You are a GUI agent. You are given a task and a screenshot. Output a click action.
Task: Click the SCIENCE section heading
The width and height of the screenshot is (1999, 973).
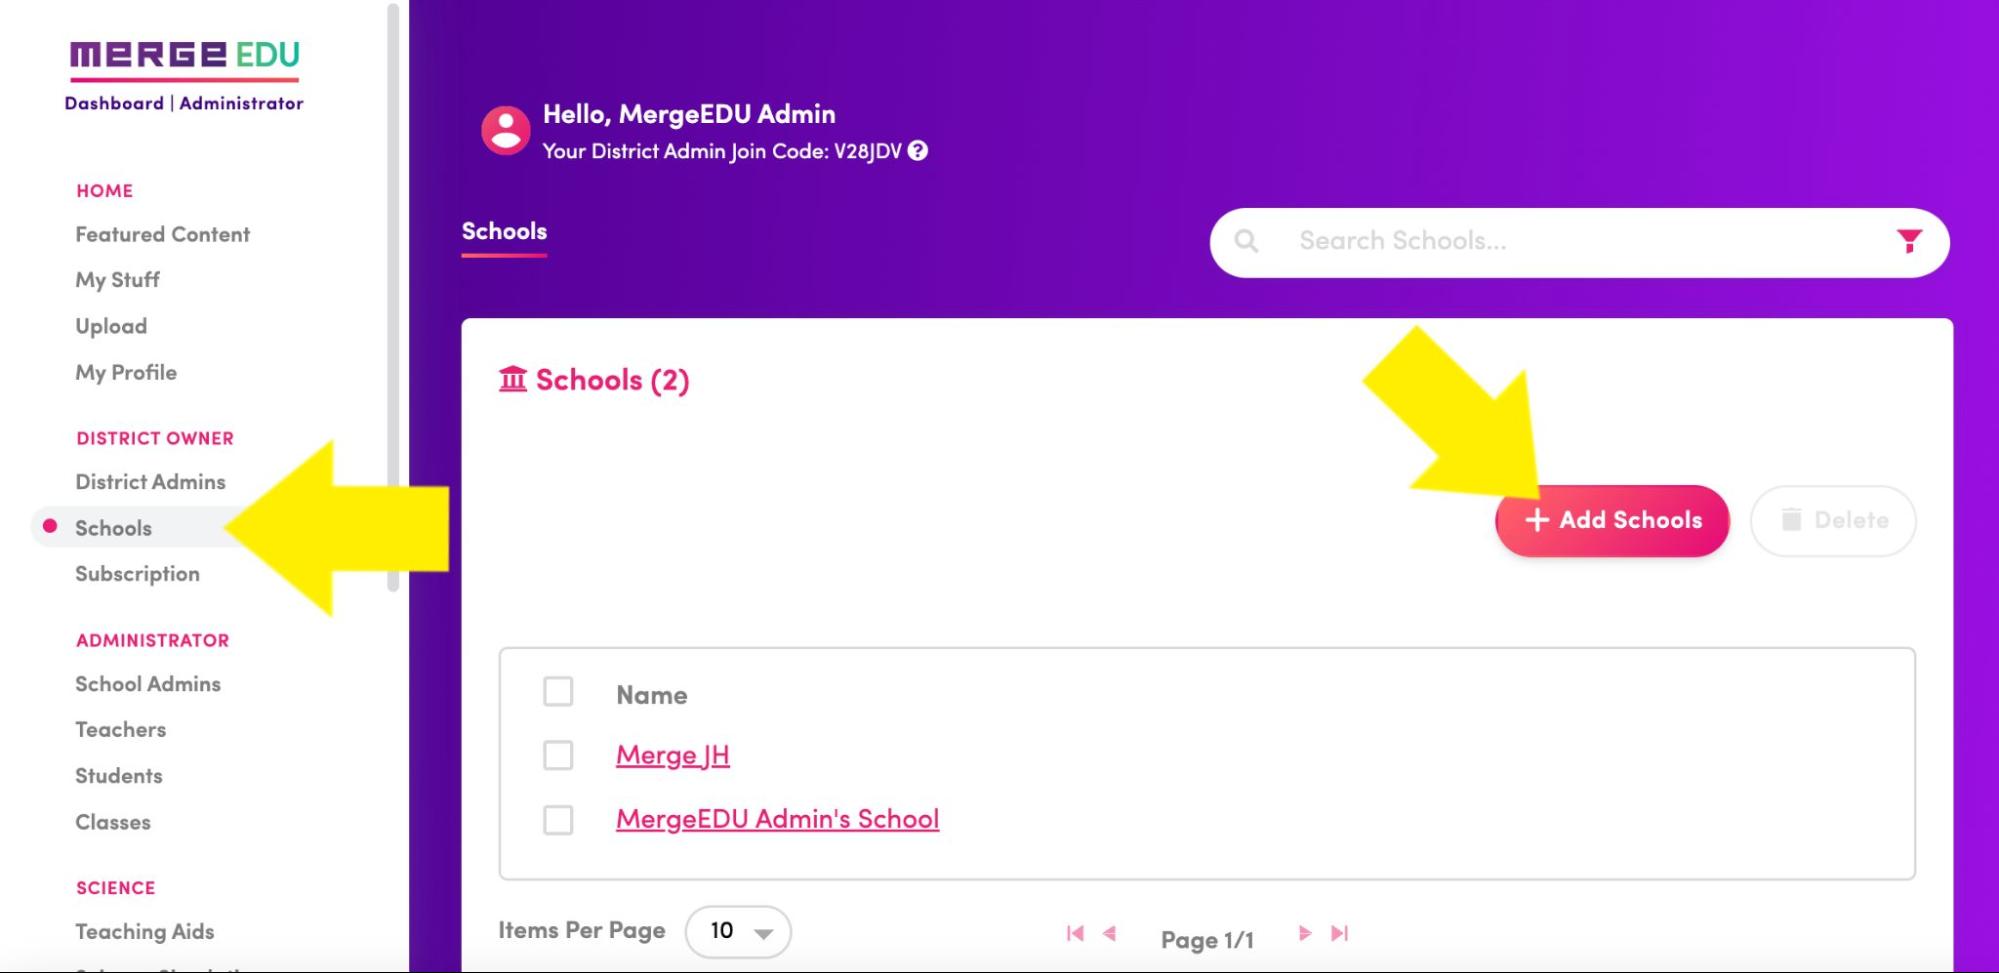(x=116, y=888)
